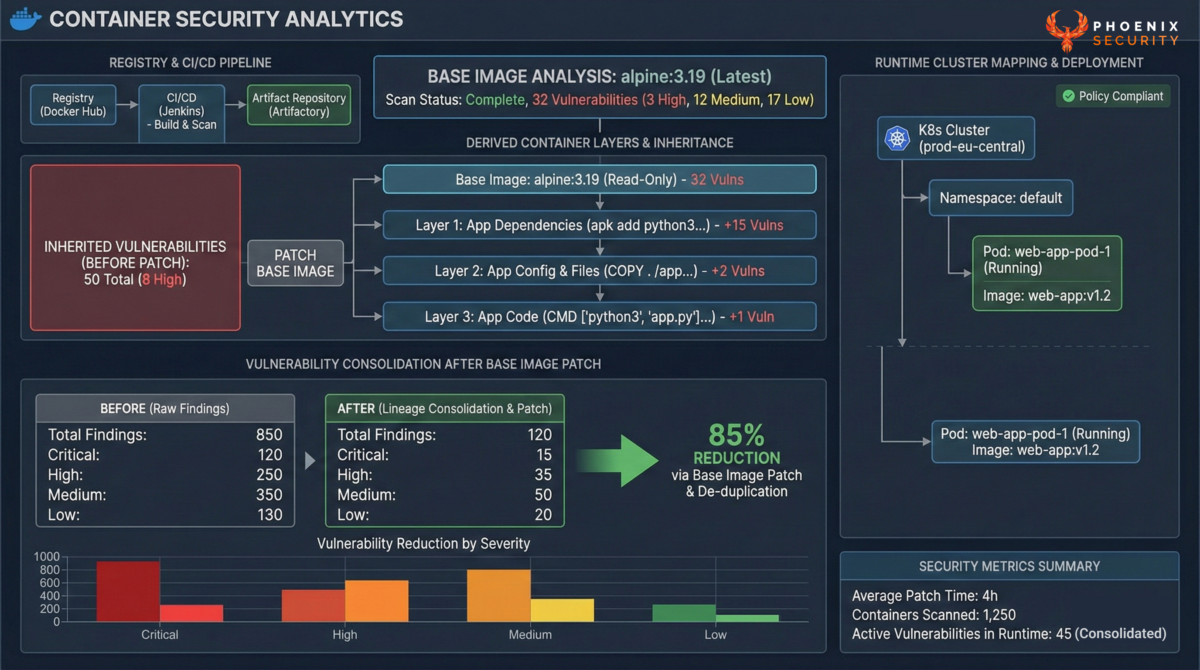Click the K8s Cluster icon
This screenshot has height=670, width=1200.
[899, 138]
